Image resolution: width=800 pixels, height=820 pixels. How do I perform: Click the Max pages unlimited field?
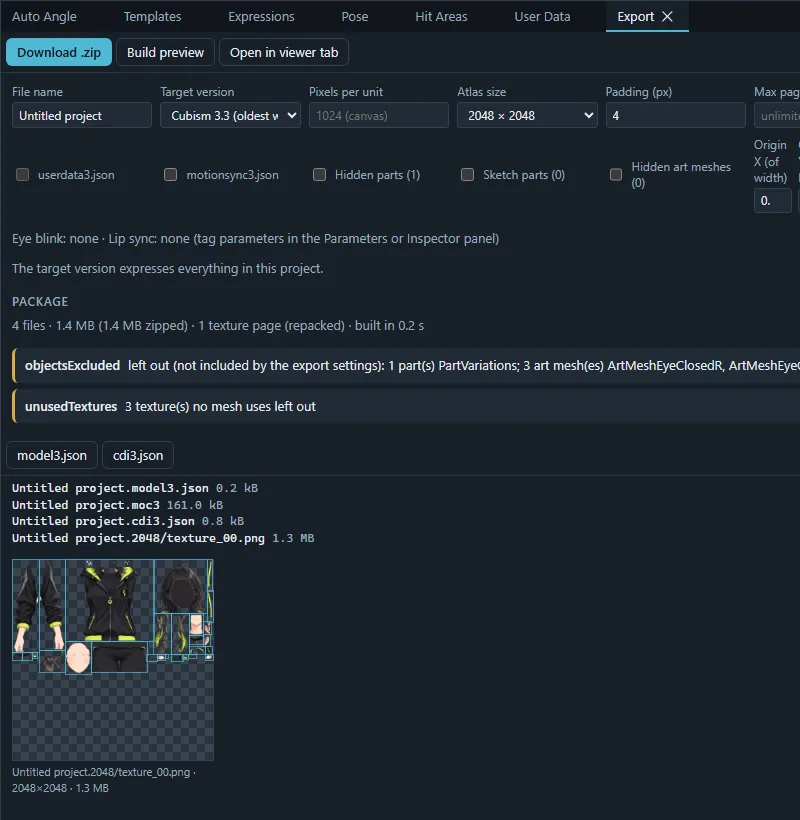click(777, 116)
